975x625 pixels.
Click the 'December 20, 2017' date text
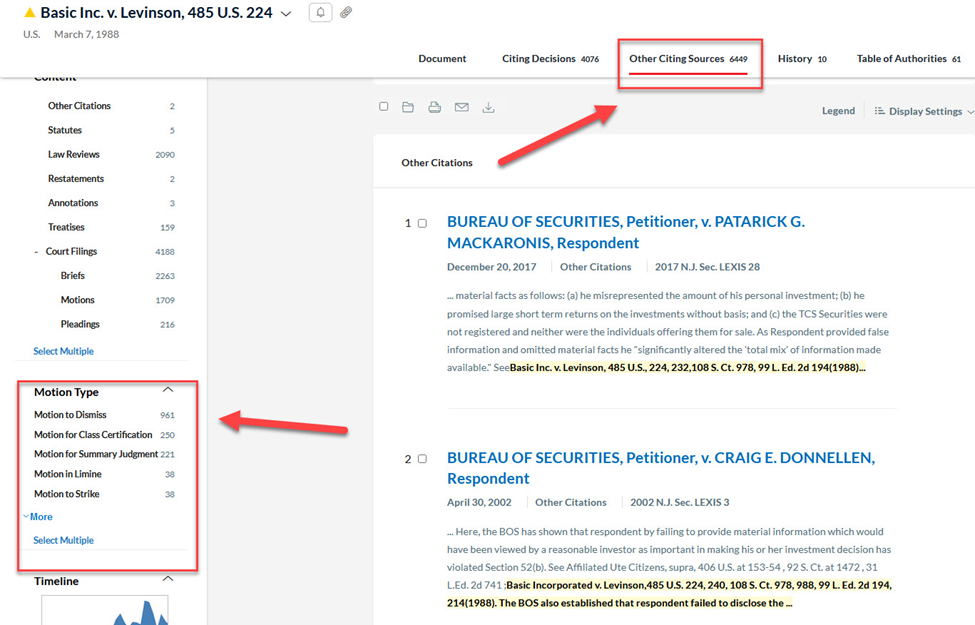click(x=491, y=267)
